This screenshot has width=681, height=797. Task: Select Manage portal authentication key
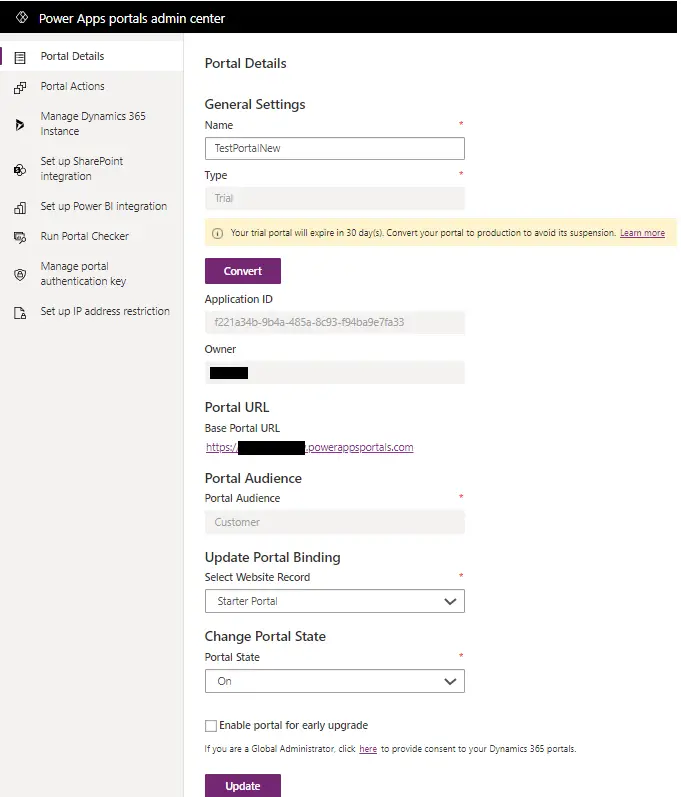(91, 273)
